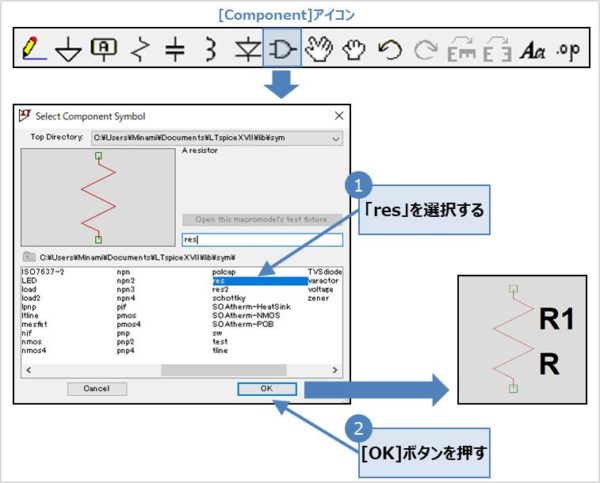This screenshot has height=483, width=600.
Task: Select 'SOAtherm-NMOS' in the list
Action: coord(246,316)
